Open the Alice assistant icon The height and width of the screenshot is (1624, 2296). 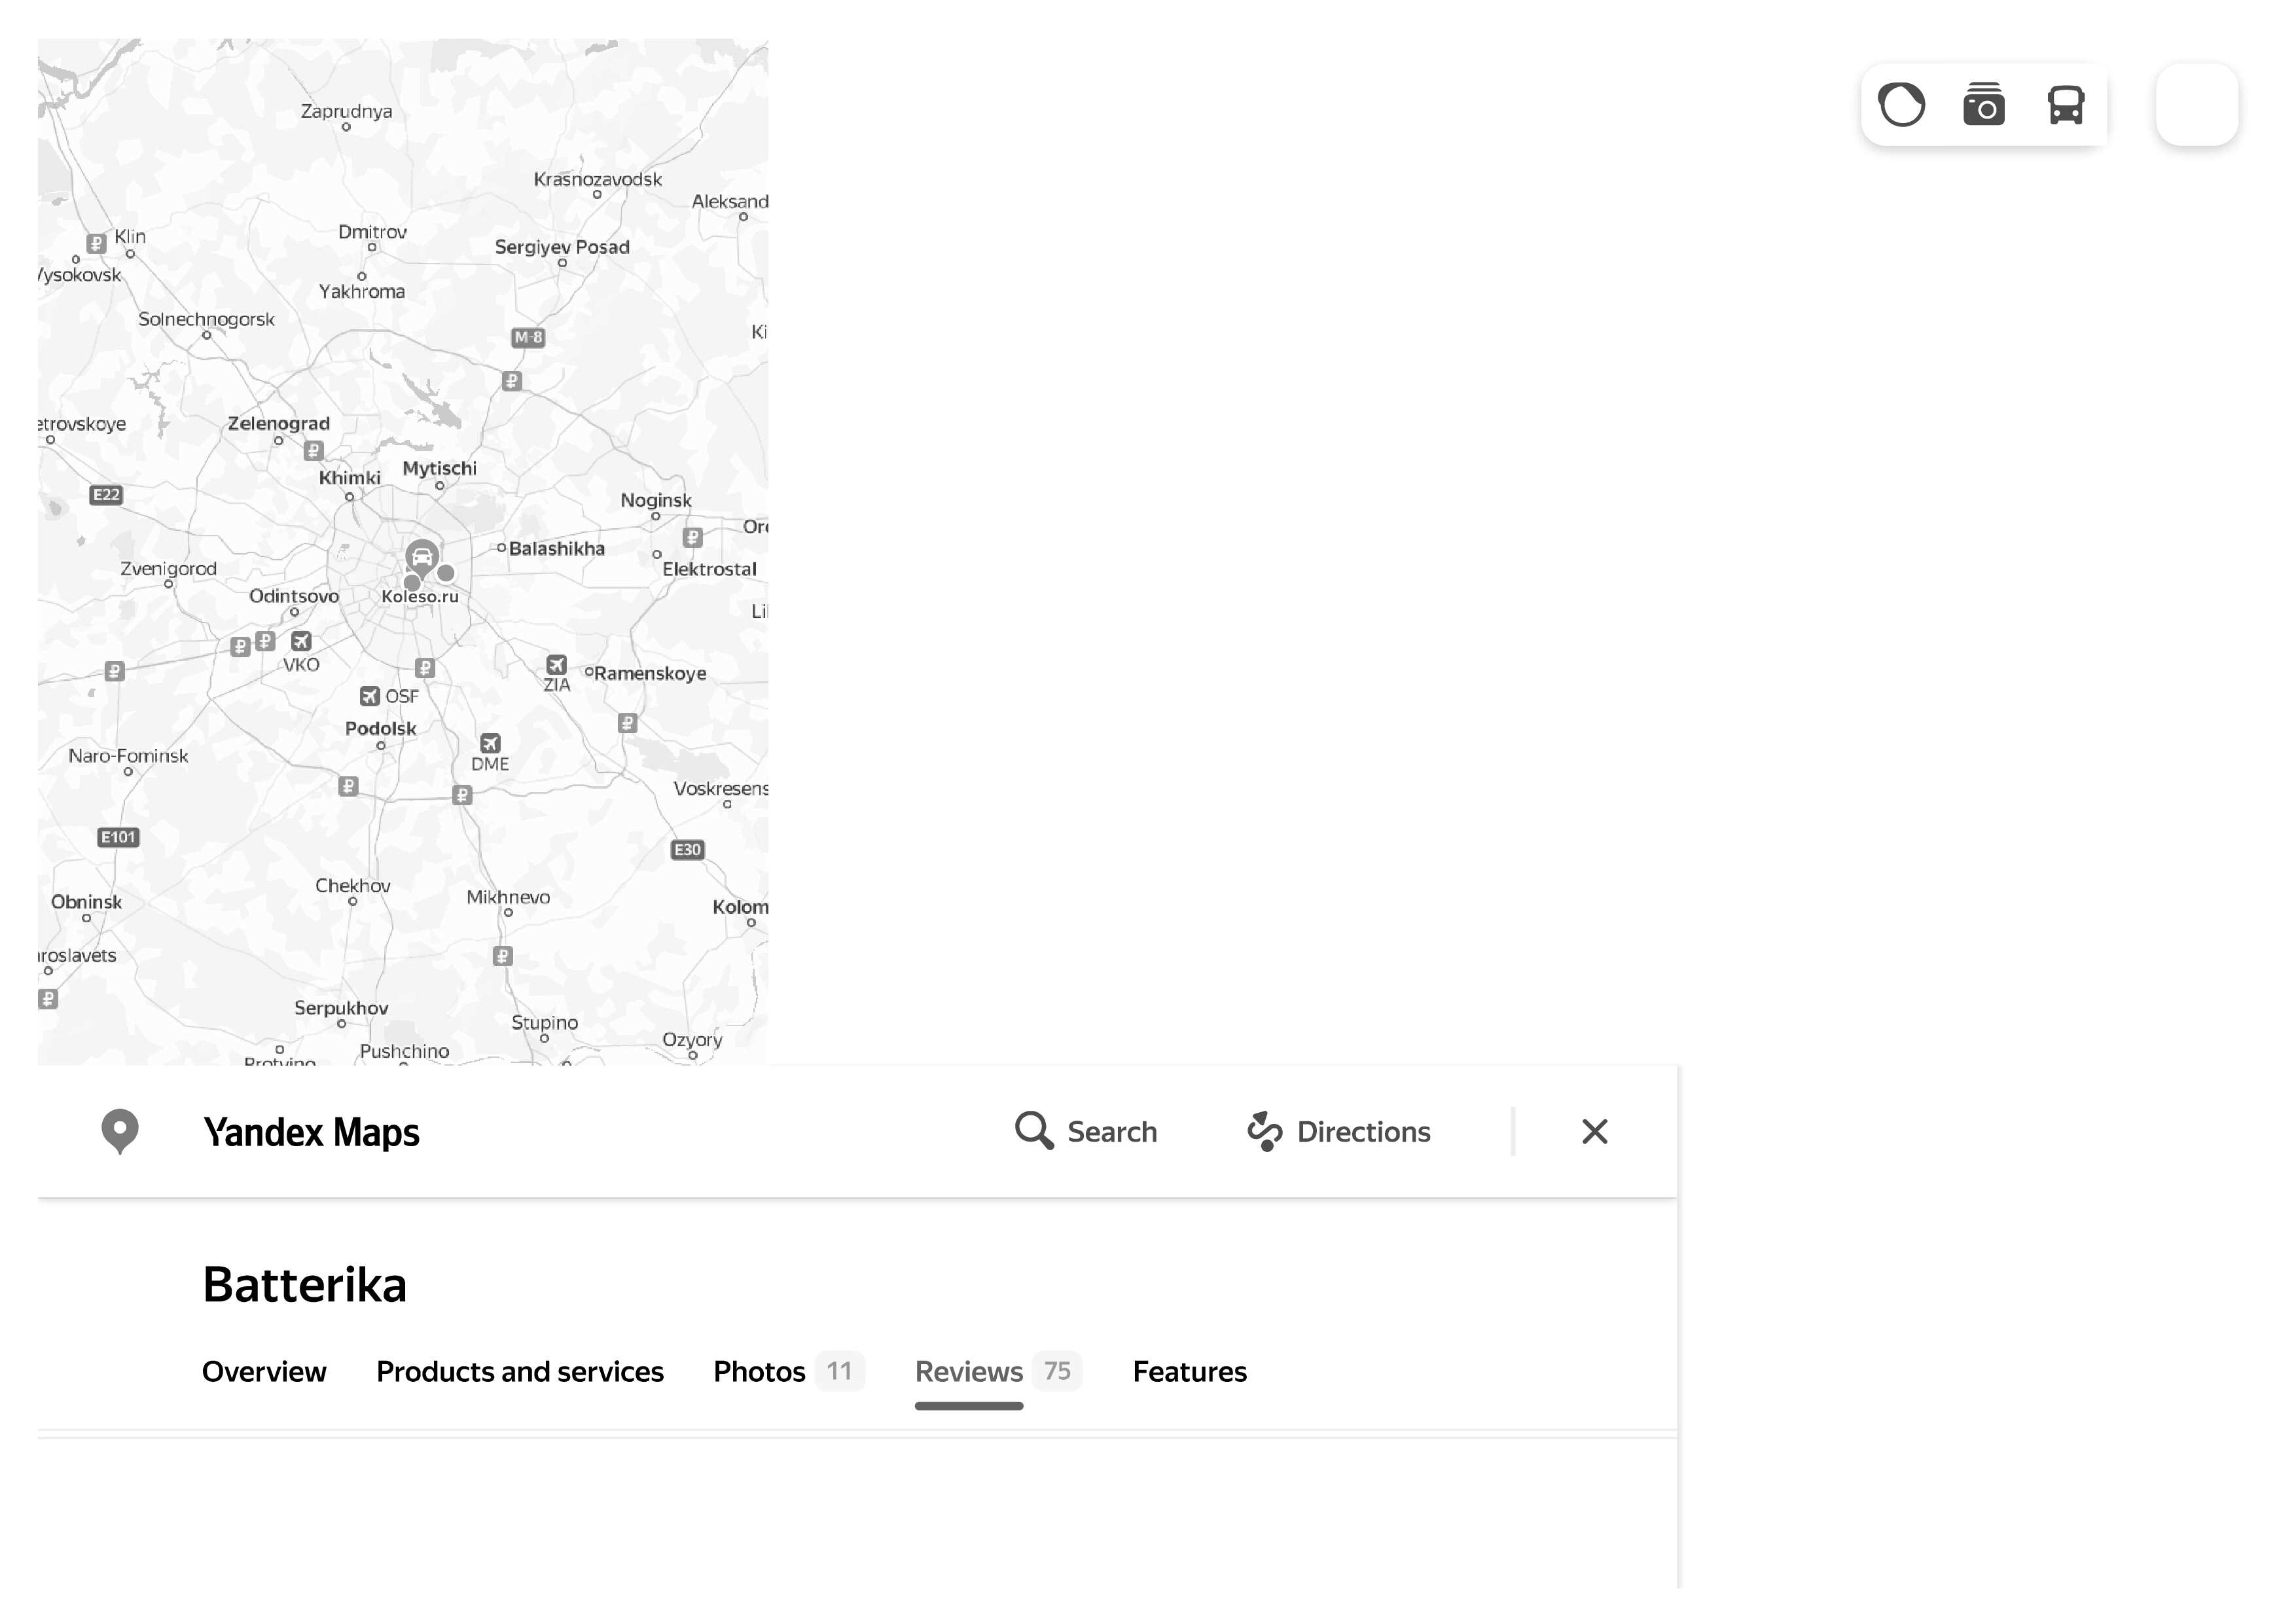[x=1901, y=105]
